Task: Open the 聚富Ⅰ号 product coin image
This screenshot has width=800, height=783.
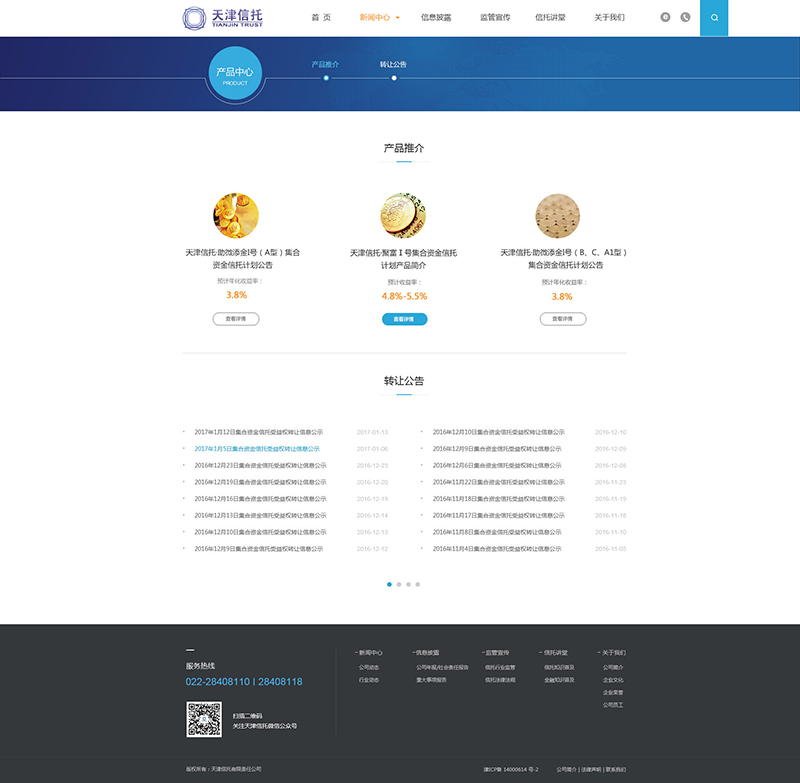Action: click(403, 215)
